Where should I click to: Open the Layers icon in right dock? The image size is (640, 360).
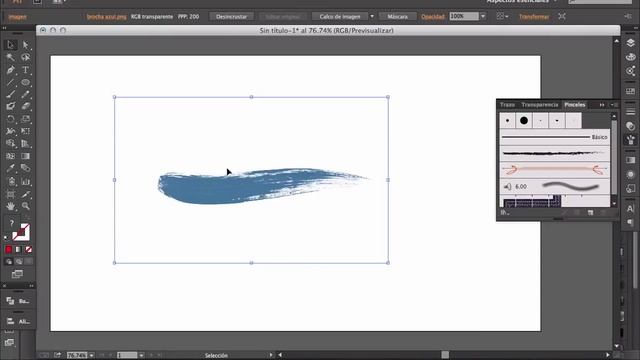click(x=631, y=43)
